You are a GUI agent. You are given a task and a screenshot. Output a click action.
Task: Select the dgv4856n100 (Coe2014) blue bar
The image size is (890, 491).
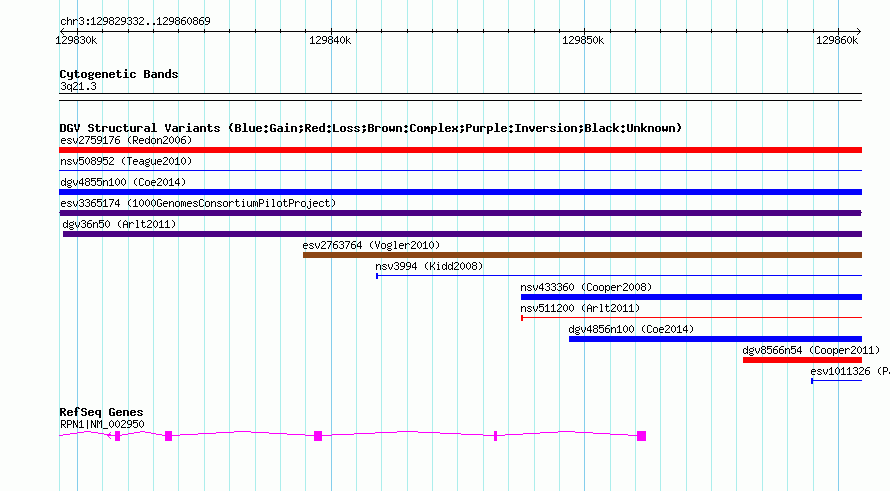[x=715, y=339]
